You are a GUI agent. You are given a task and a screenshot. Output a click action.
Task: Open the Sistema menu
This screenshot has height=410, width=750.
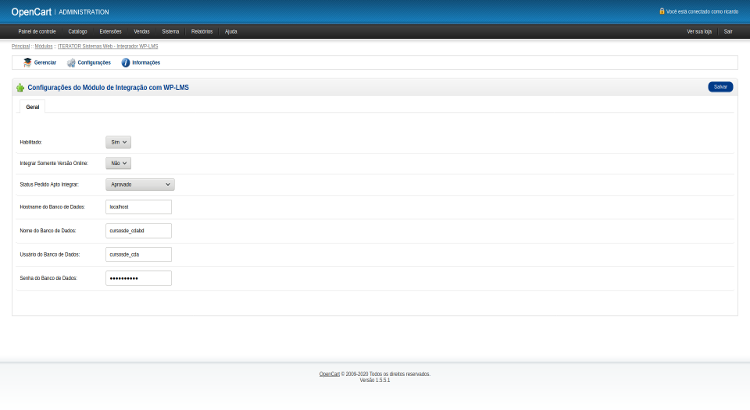pos(170,32)
